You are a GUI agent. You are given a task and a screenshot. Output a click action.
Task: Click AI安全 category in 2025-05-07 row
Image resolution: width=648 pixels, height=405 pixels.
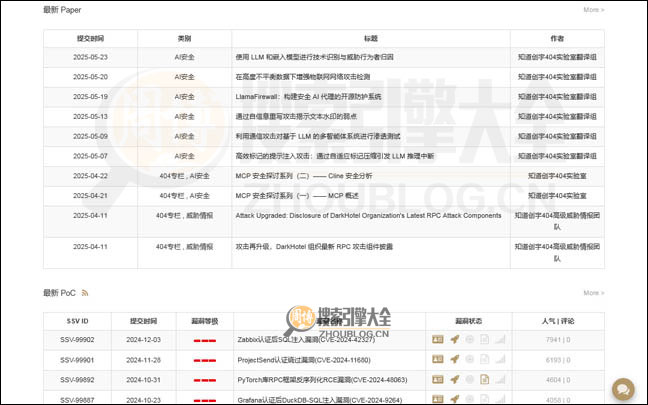pyautogui.click(x=184, y=156)
